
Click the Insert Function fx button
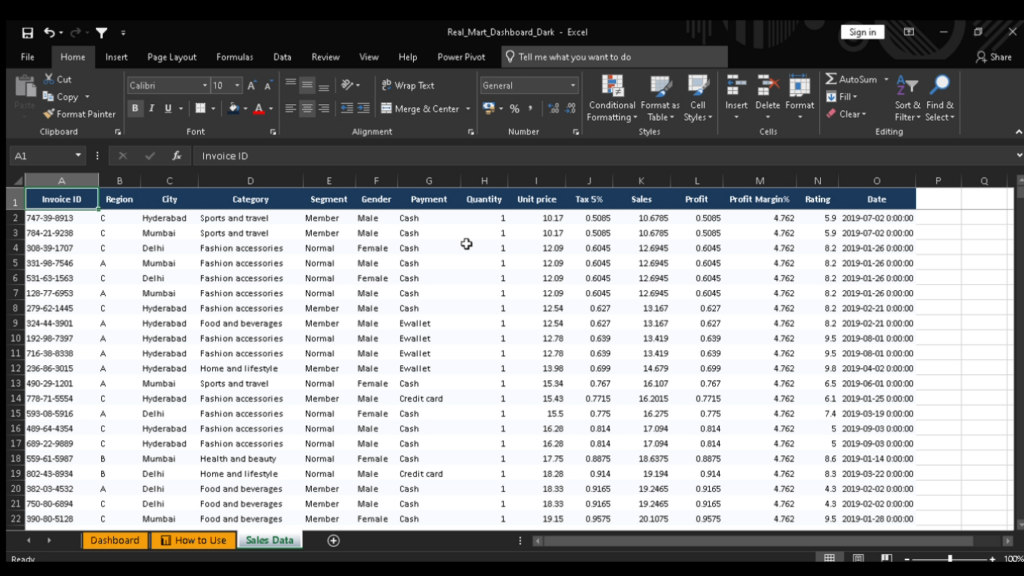click(x=176, y=155)
